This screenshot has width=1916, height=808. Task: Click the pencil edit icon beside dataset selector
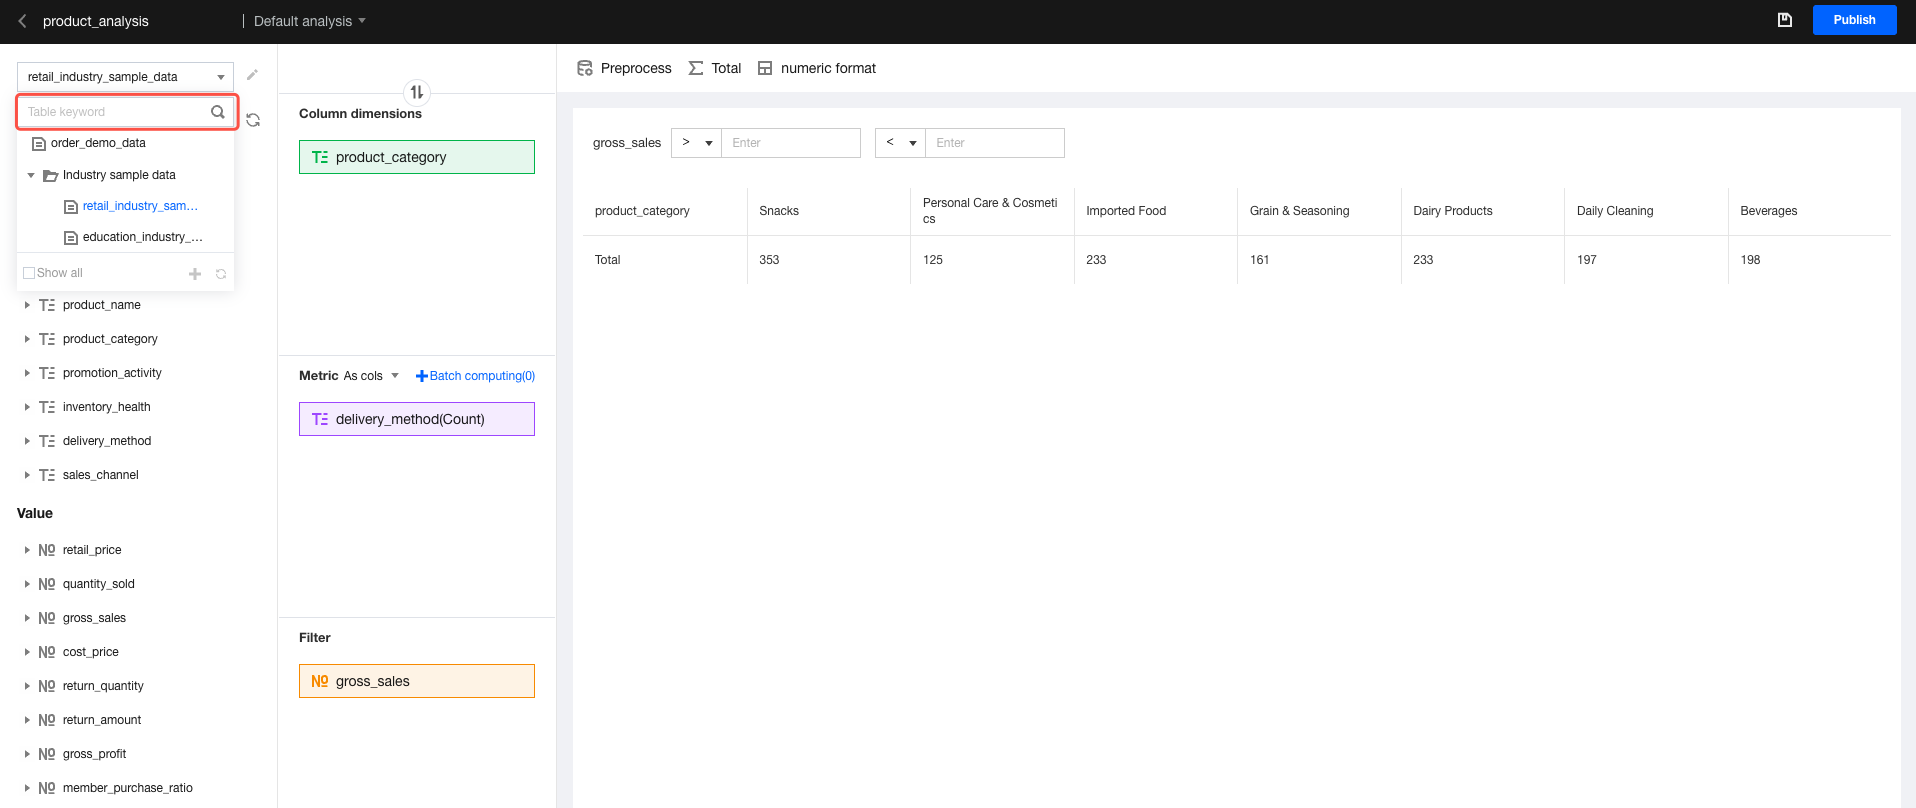coord(252,75)
